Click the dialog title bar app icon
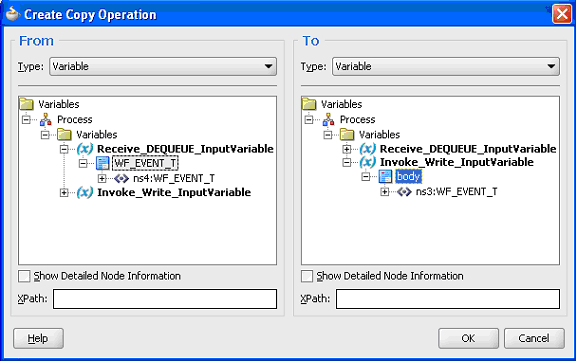 (x=12, y=14)
